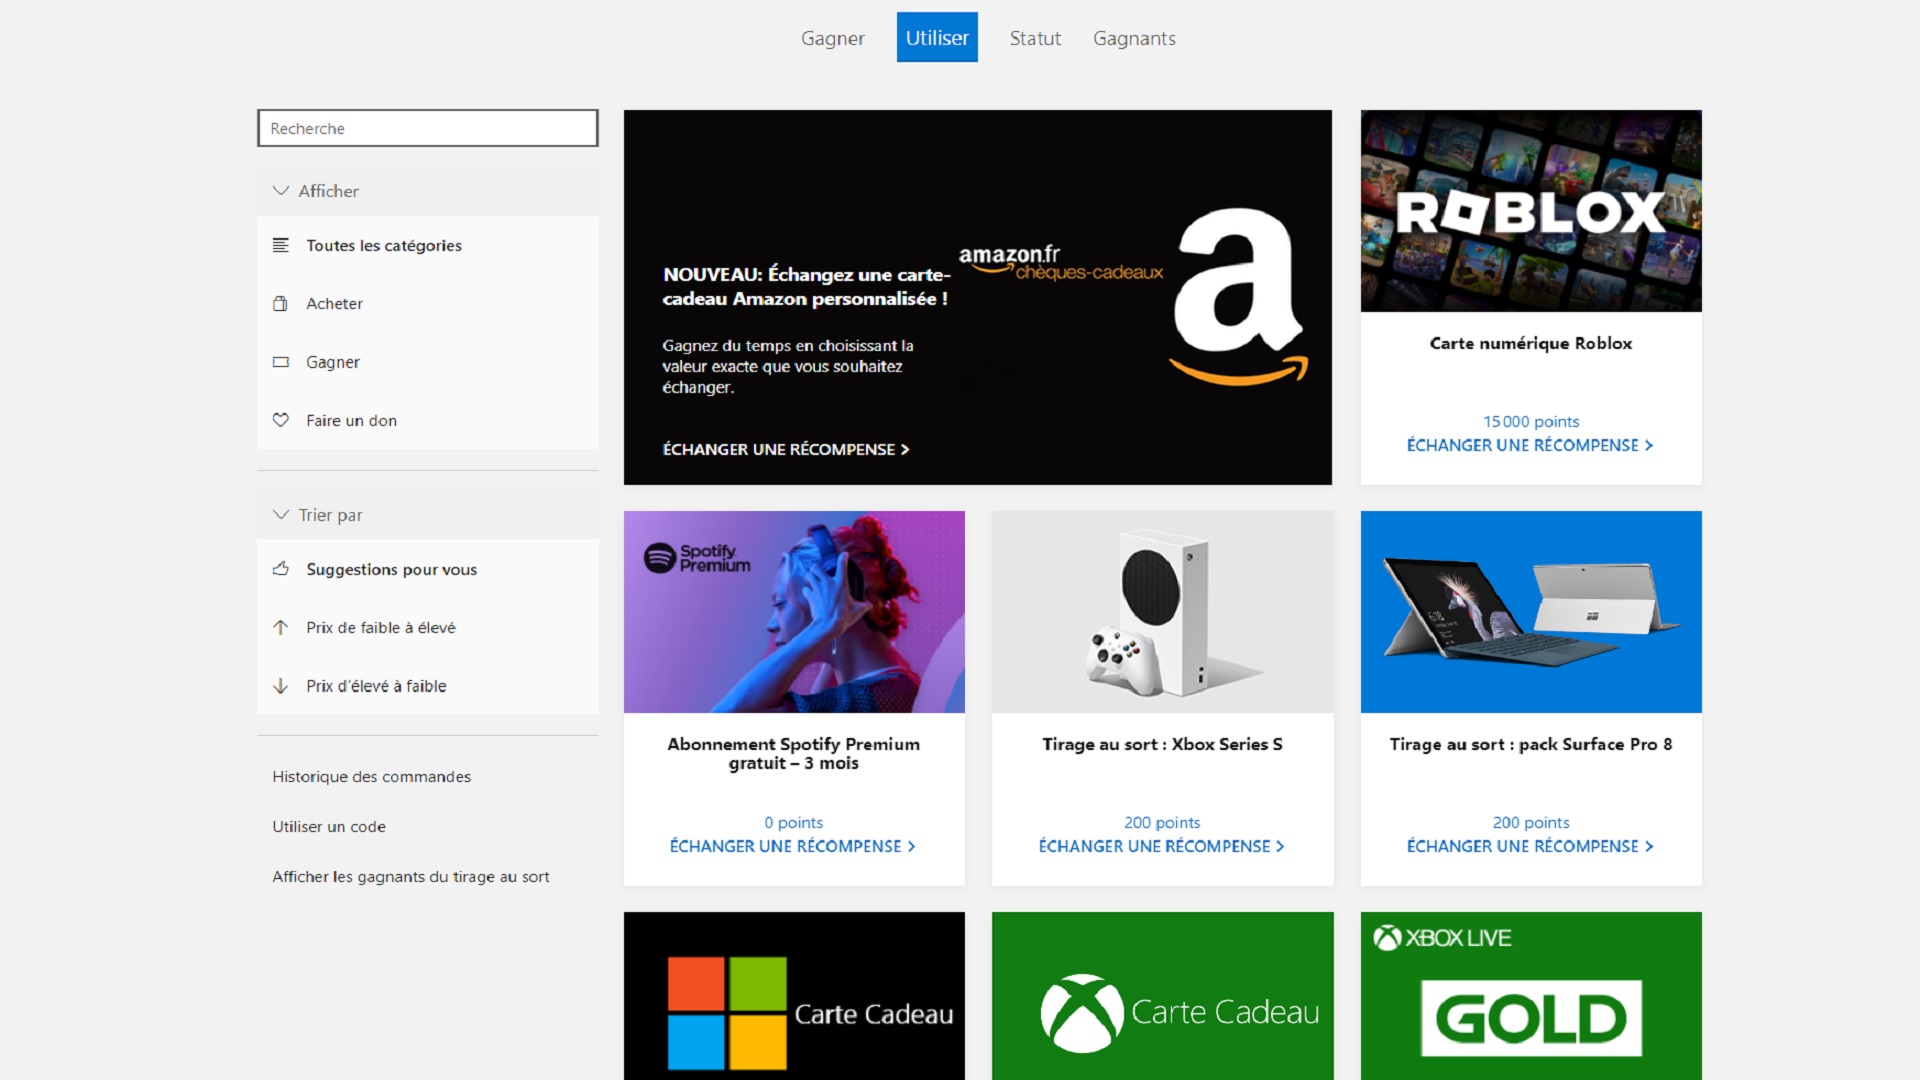Open Historique des commandes
The image size is (1920, 1080).
(x=371, y=776)
